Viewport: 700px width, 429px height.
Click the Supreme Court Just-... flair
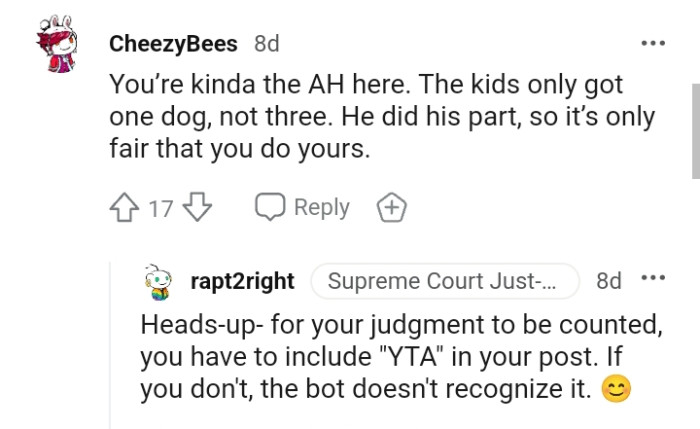pos(444,282)
